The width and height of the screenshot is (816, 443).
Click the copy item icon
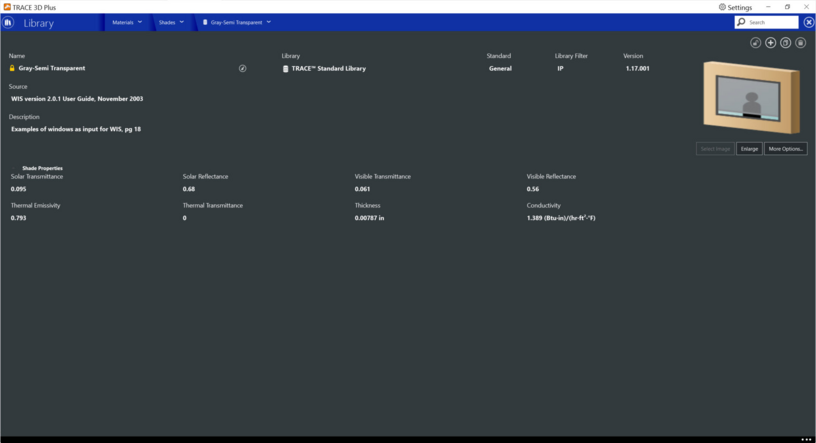pyautogui.click(x=786, y=43)
